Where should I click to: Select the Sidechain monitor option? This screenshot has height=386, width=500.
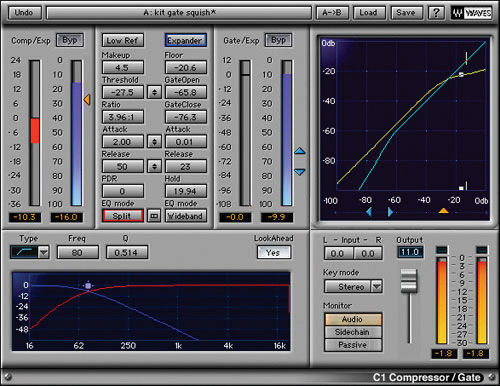[353, 332]
